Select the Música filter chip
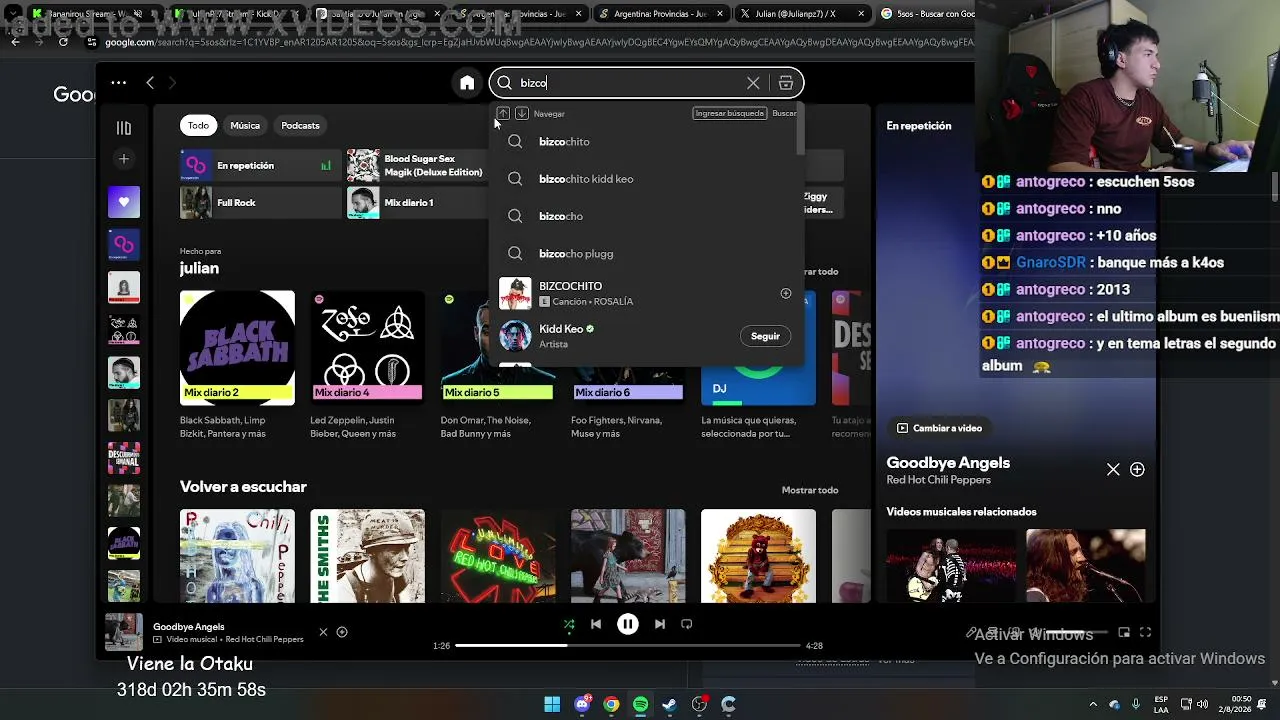1280x720 pixels. 245,125
